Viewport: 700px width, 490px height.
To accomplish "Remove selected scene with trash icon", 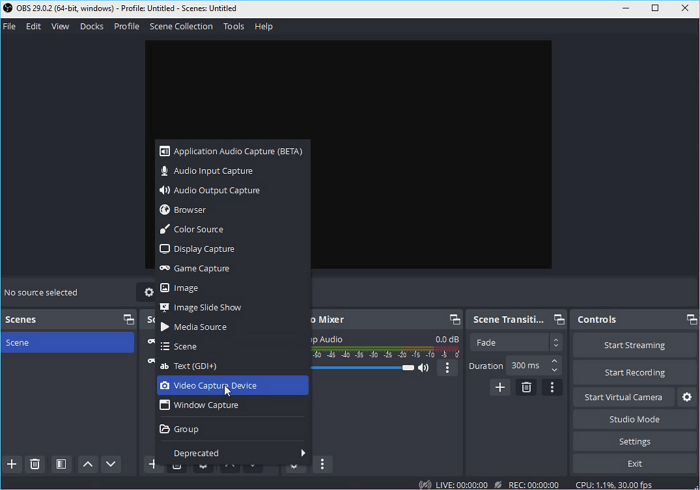I will pos(35,465).
